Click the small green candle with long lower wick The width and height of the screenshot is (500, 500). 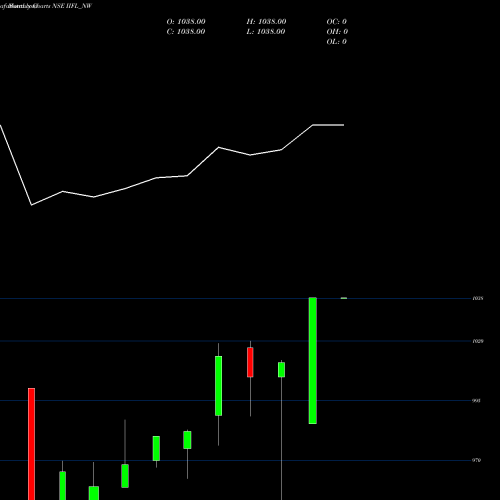pyautogui.click(x=282, y=370)
